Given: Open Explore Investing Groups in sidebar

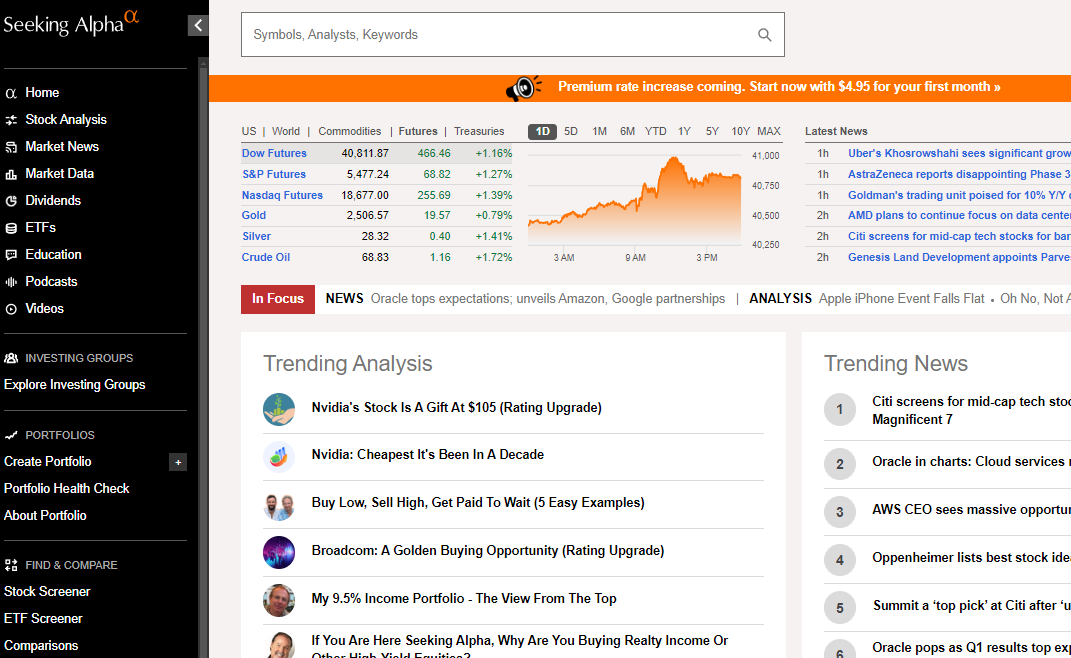Looking at the screenshot, I should (74, 385).
